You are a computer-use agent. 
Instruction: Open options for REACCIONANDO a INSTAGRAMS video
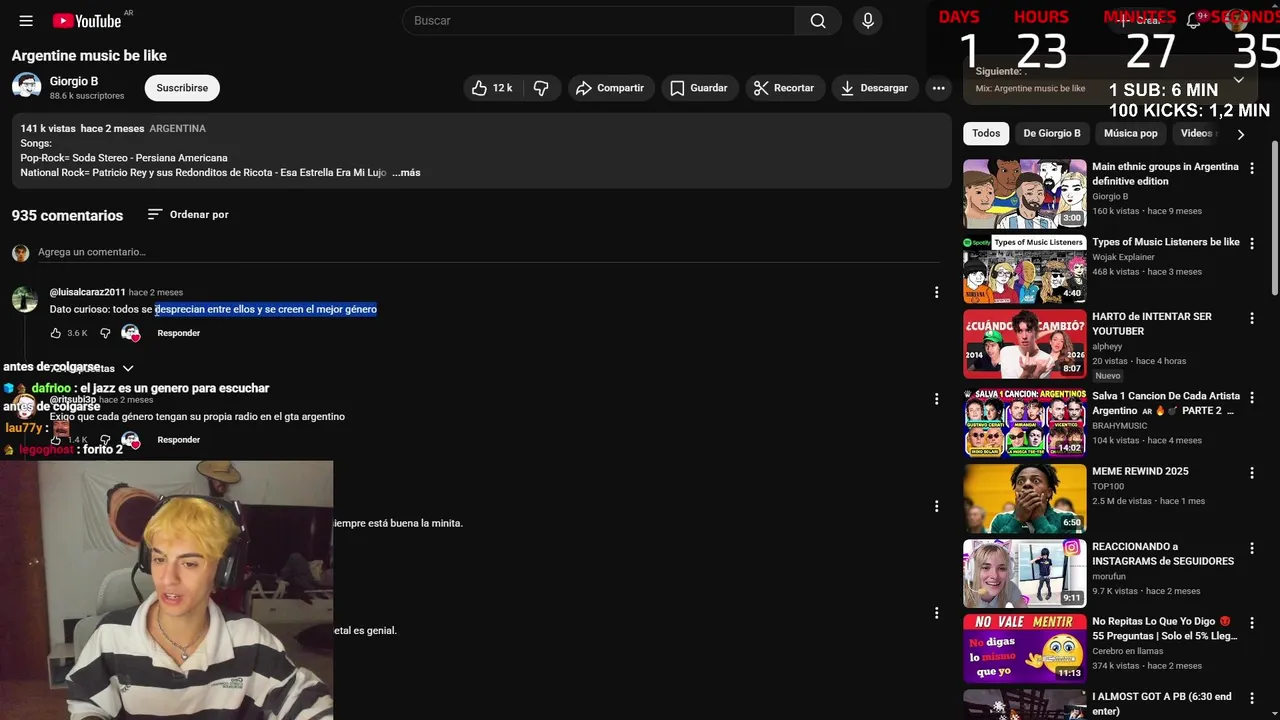[x=1251, y=548]
